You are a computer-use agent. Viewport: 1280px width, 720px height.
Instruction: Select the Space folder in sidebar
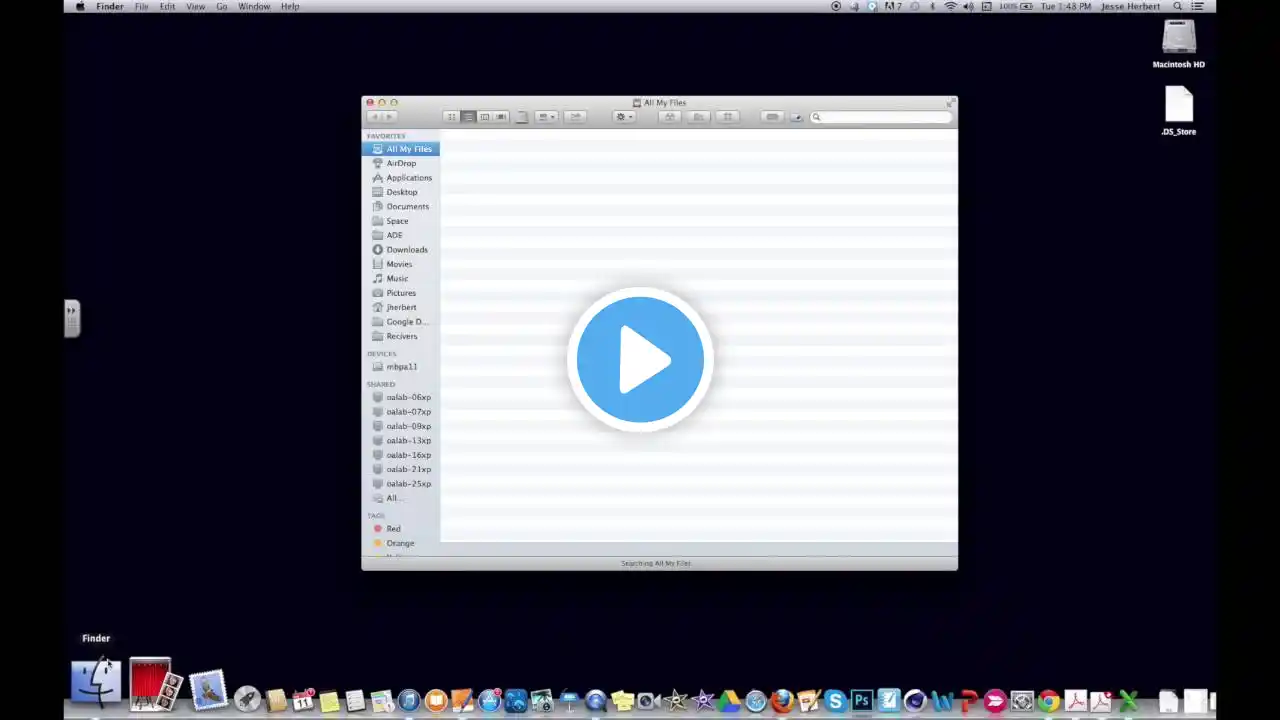401,221
